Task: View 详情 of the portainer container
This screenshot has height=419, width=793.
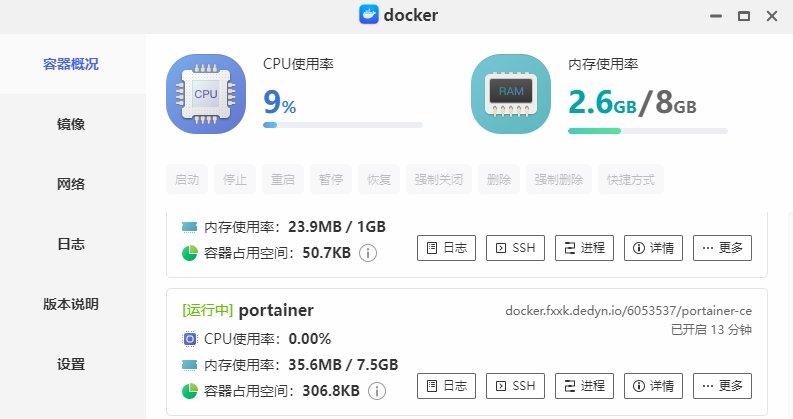Action: pos(653,385)
